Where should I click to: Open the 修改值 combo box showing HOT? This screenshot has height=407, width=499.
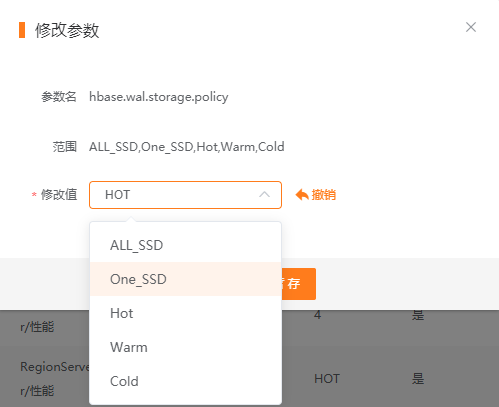click(x=185, y=195)
